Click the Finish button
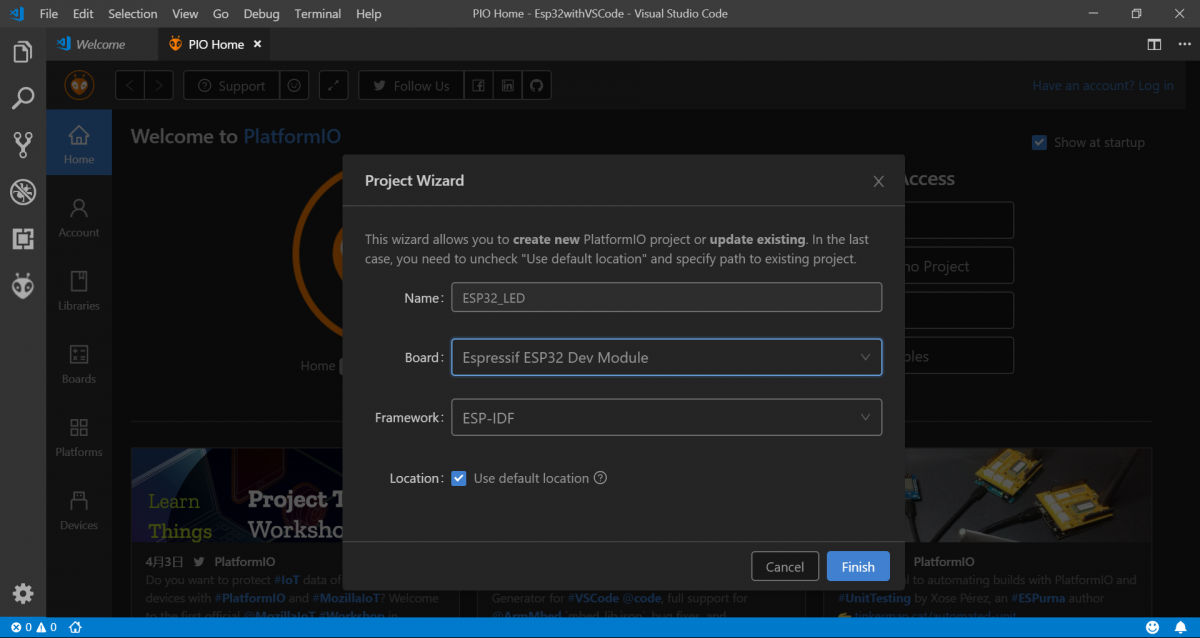Image resolution: width=1200 pixels, height=638 pixels. click(858, 566)
